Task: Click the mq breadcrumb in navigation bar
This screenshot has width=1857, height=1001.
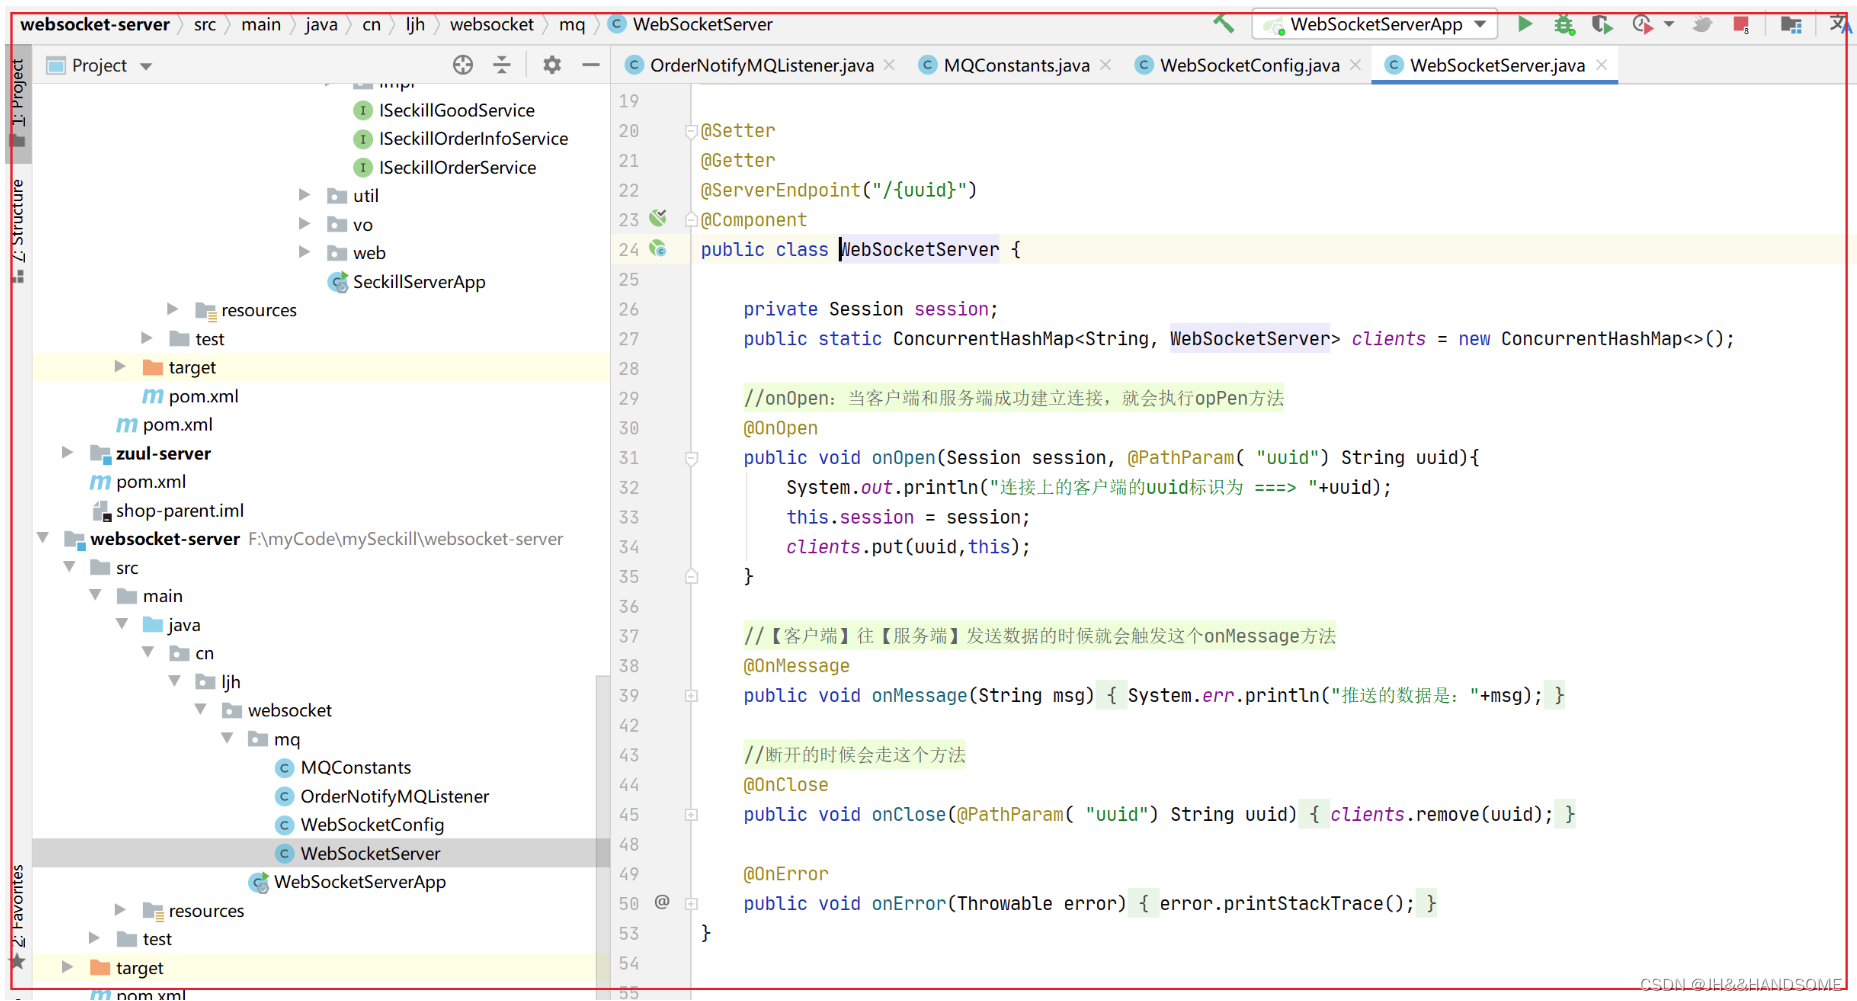Action: 572,24
